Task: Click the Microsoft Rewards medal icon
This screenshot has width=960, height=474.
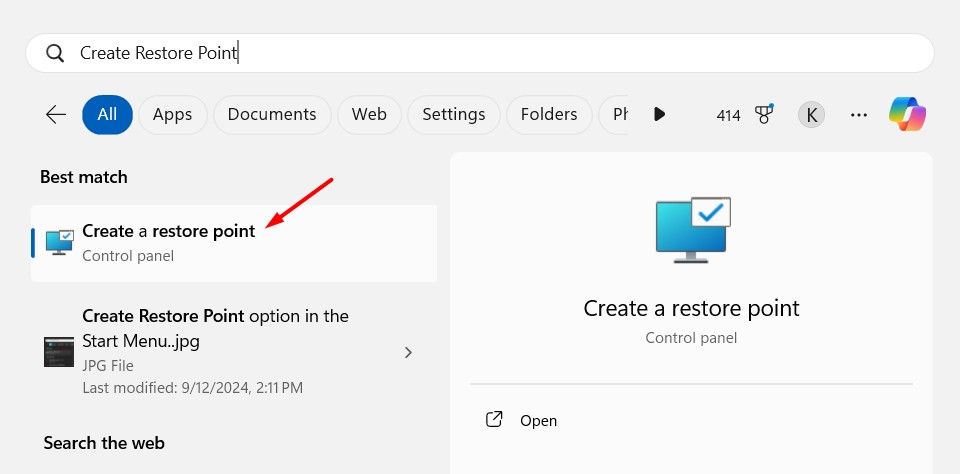Action: (765, 115)
